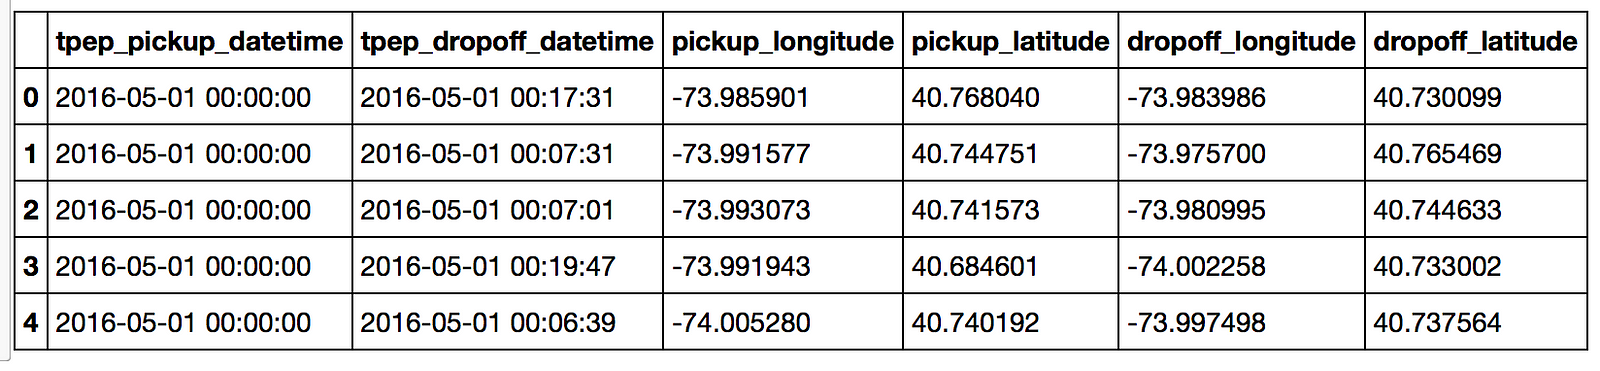The height and width of the screenshot is (371, 1600).
Task: Select row index 1
Action: pos(31,153)
